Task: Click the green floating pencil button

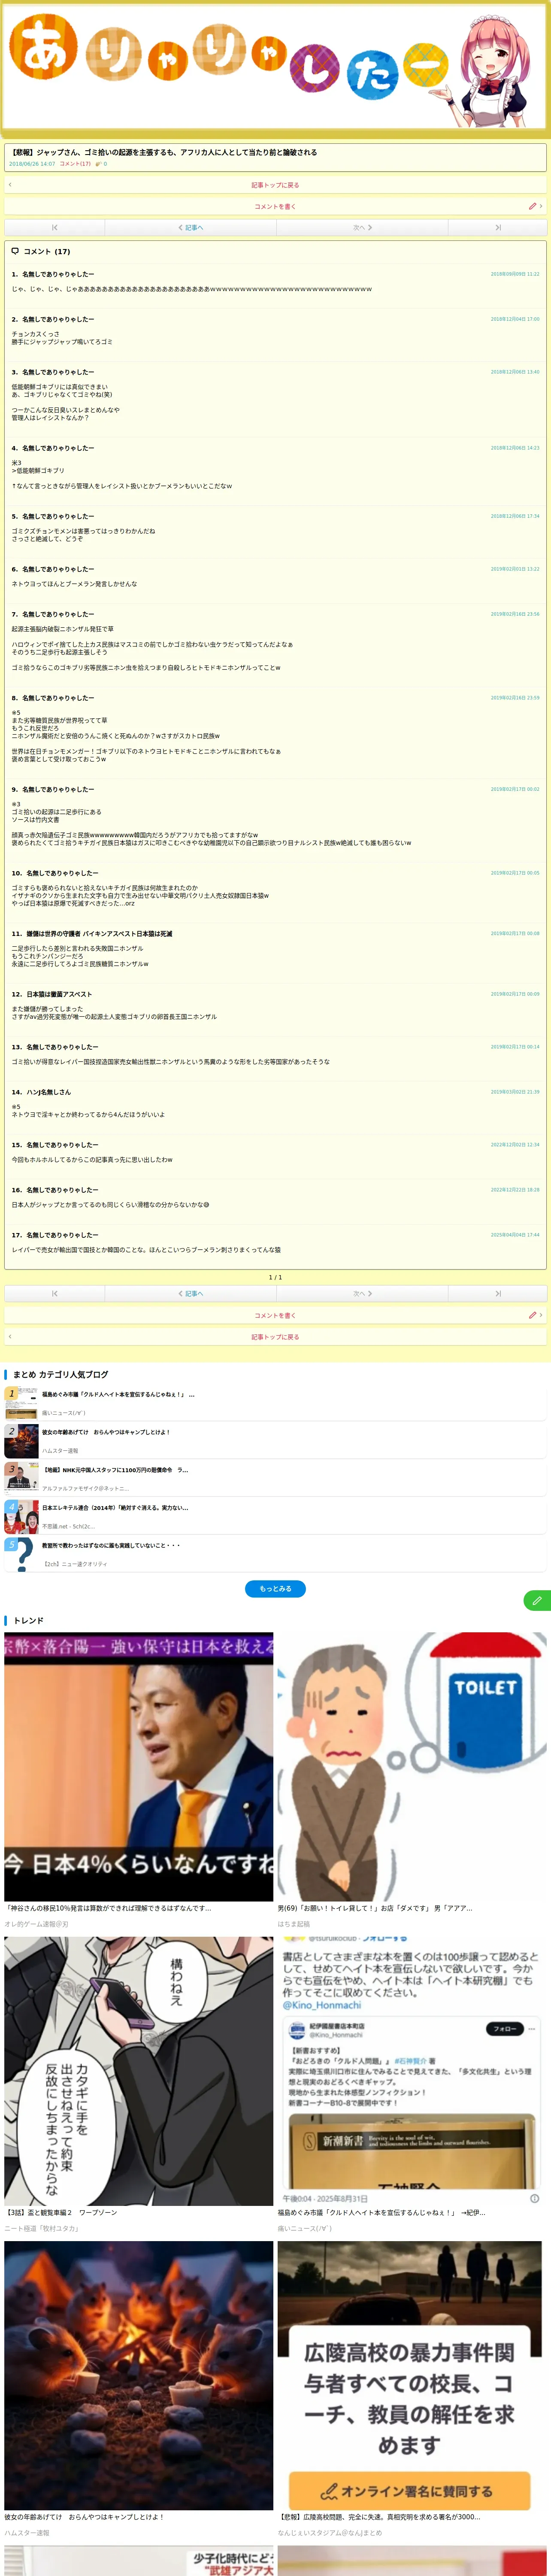Action: pos(537,1601)
